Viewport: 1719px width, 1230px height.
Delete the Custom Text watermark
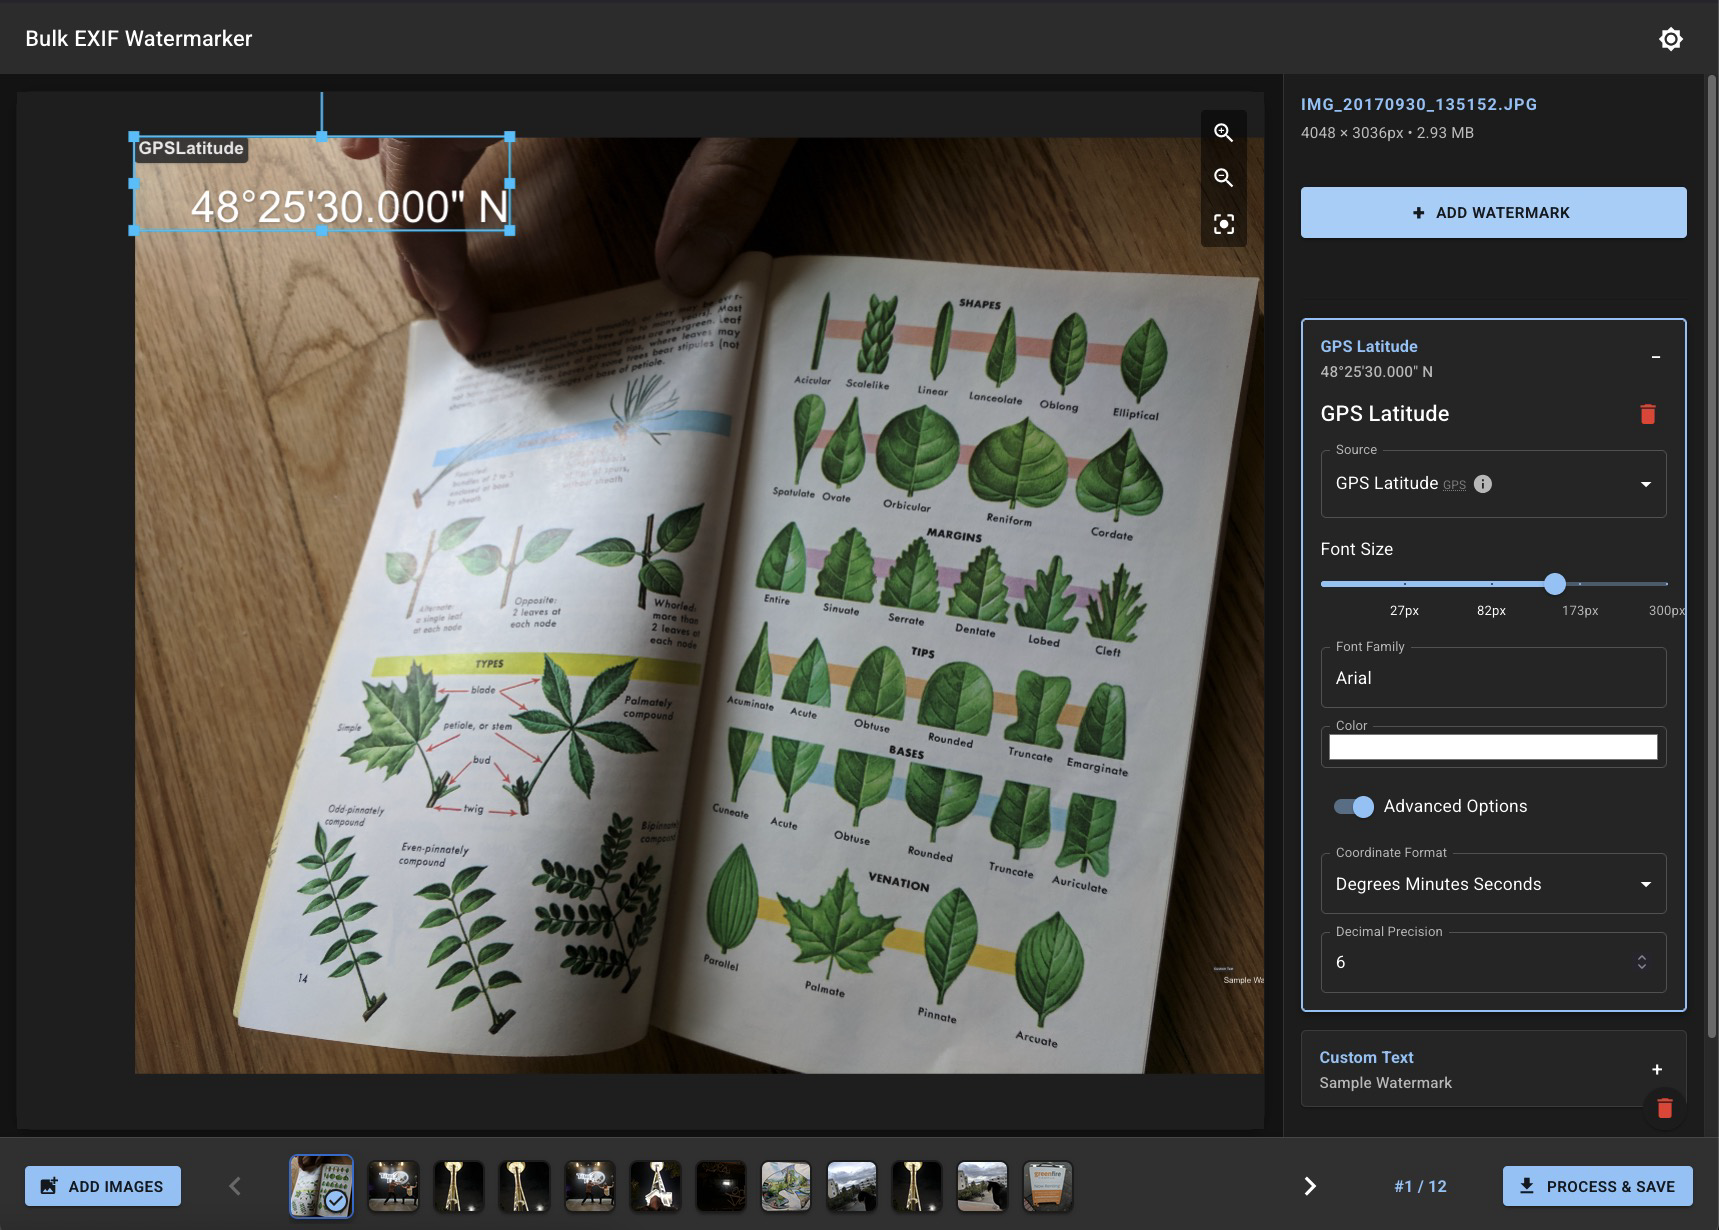click(1664, 1108)
